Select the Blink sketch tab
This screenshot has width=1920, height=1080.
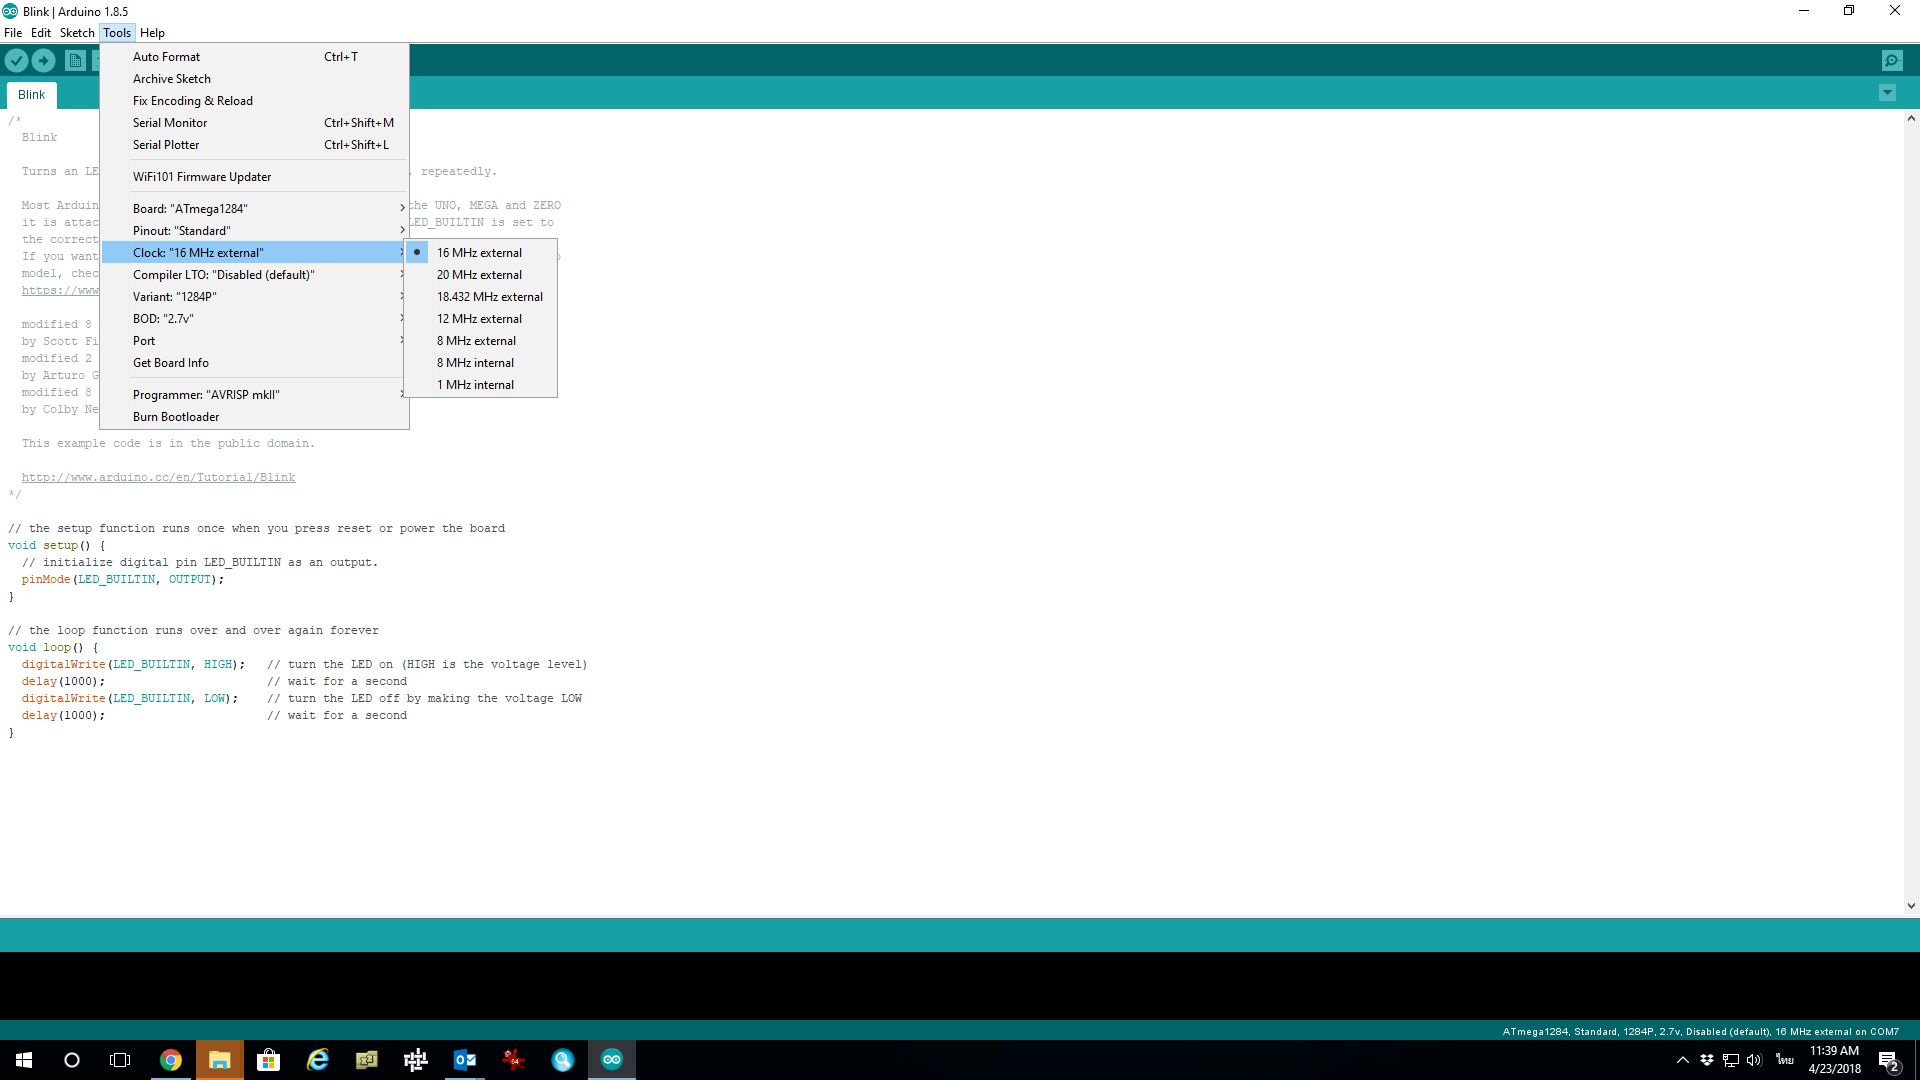coord(31,95)
